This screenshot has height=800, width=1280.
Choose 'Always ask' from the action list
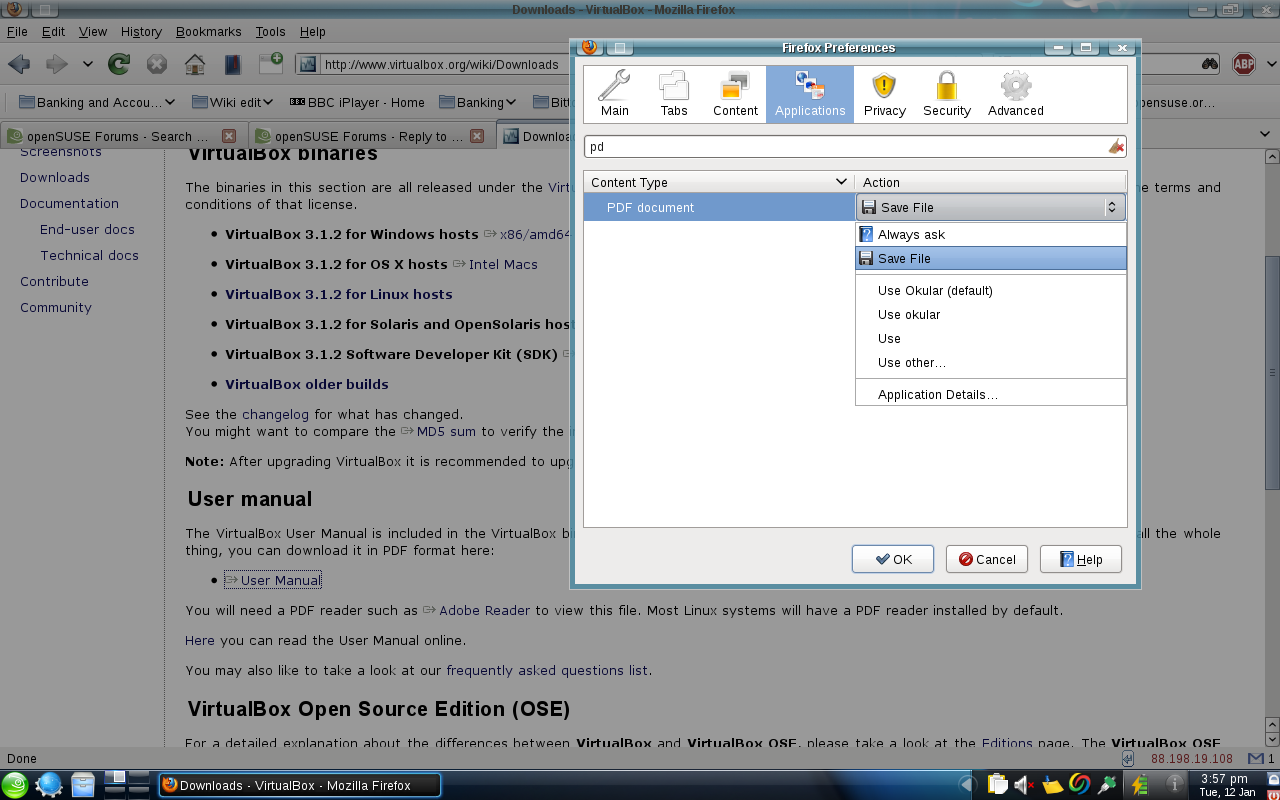pyautogui.click(x=990, y=234)
